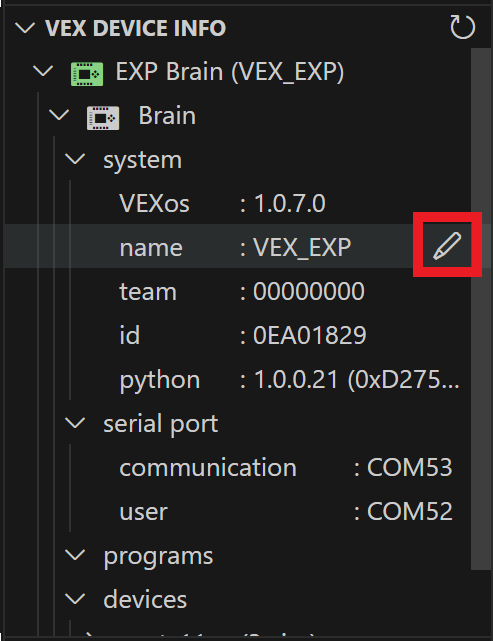
Task: Click the pencil icon to edit brain name
Action: pyautogui.click(x=447, y=245)
